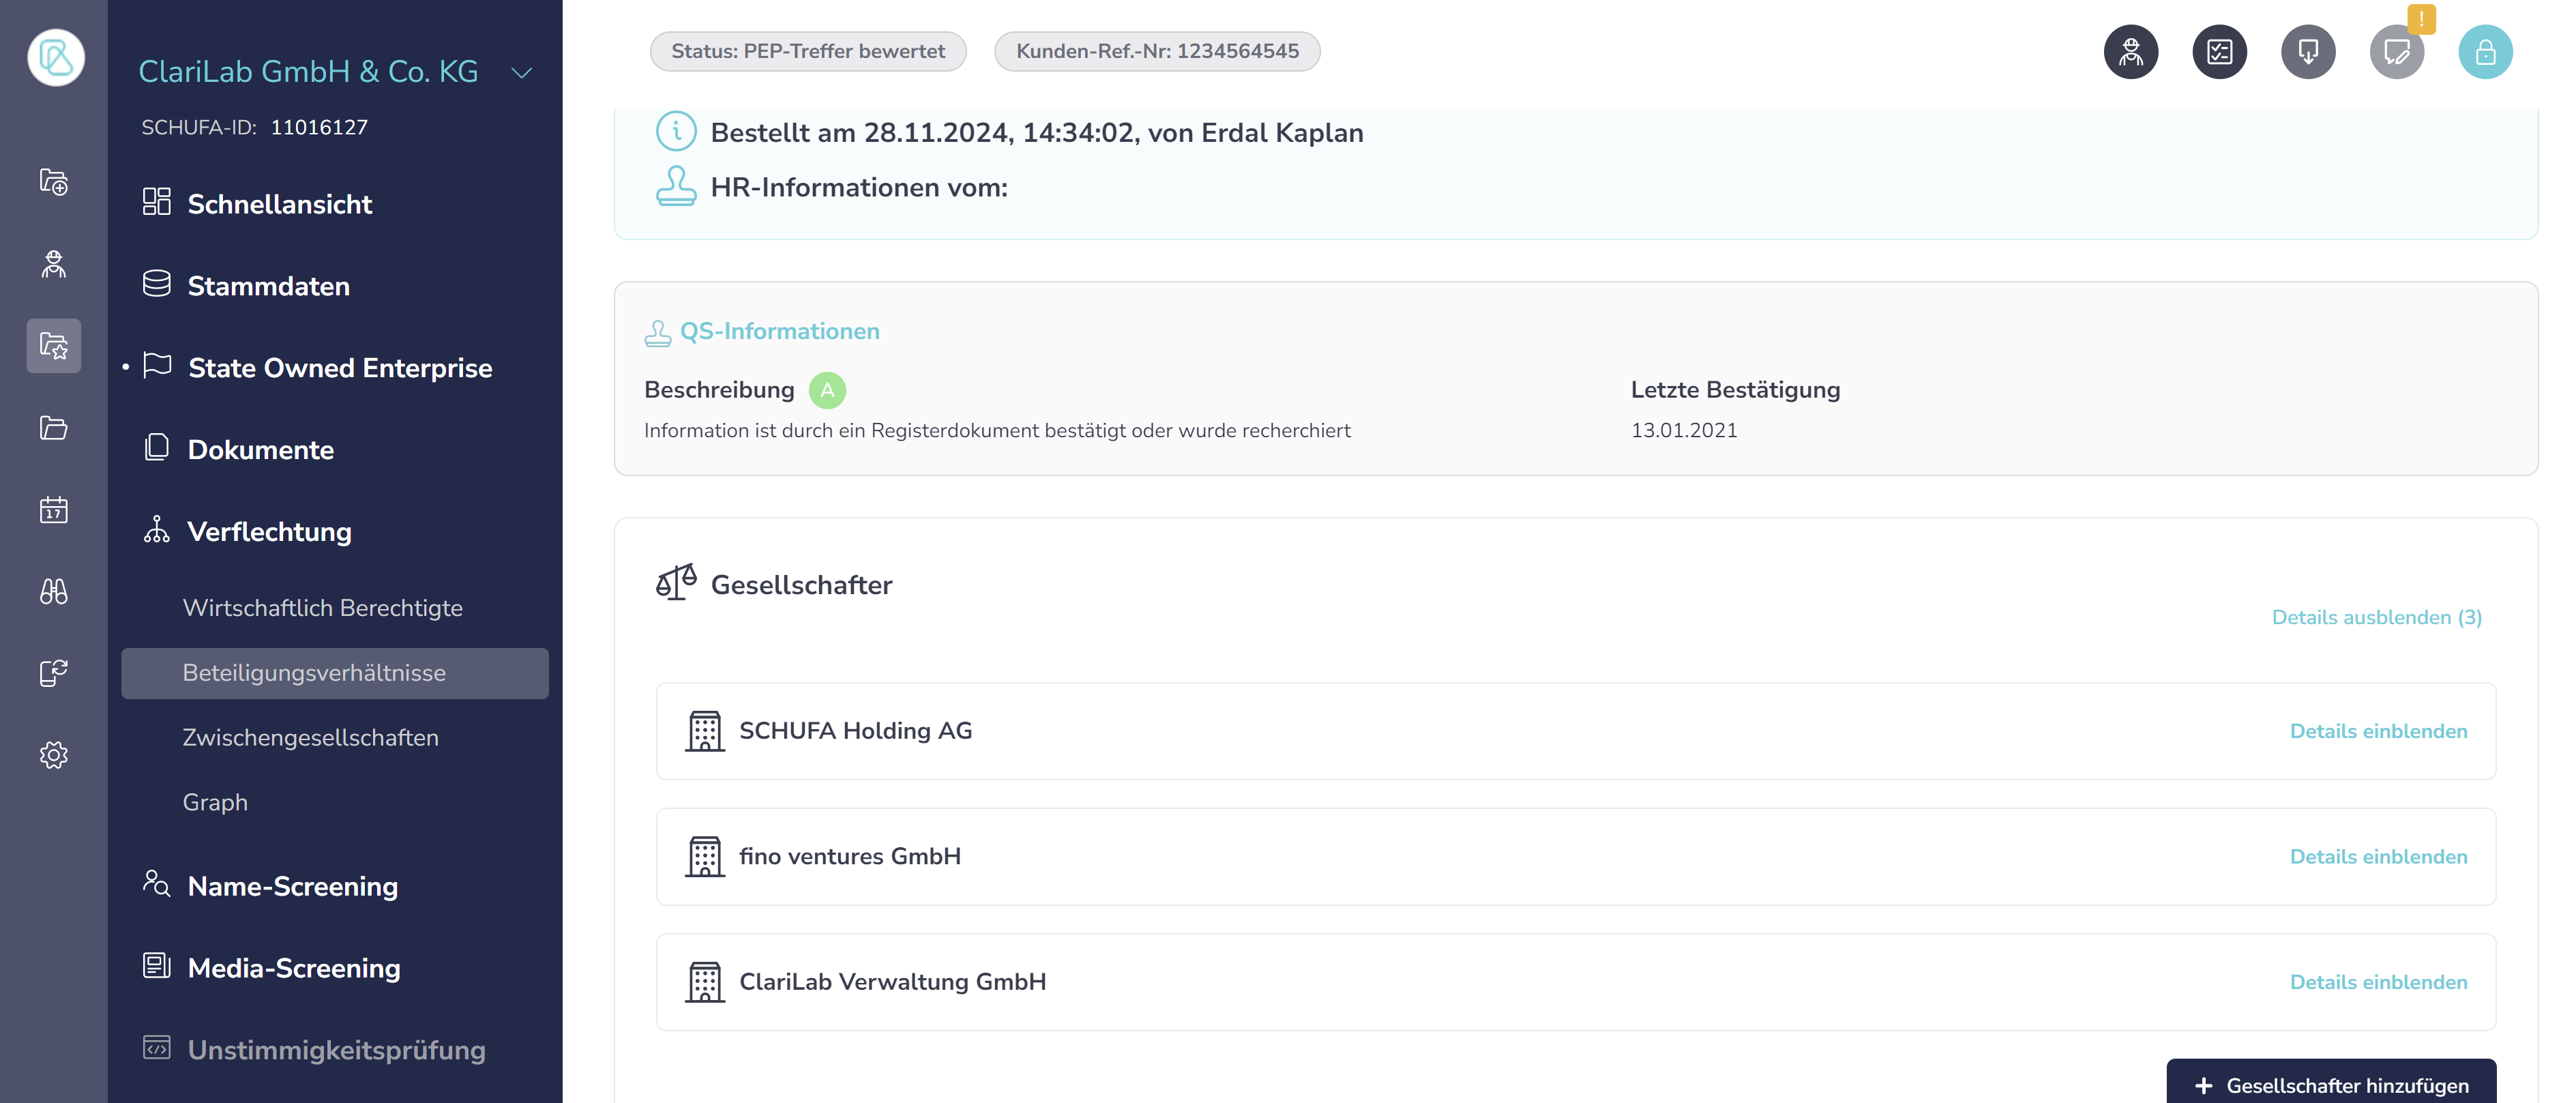The height and width of the screenshot is (1103, 2576).
Task: Select Zwischengesellschaften submenu item
Action: coord(311,738)
